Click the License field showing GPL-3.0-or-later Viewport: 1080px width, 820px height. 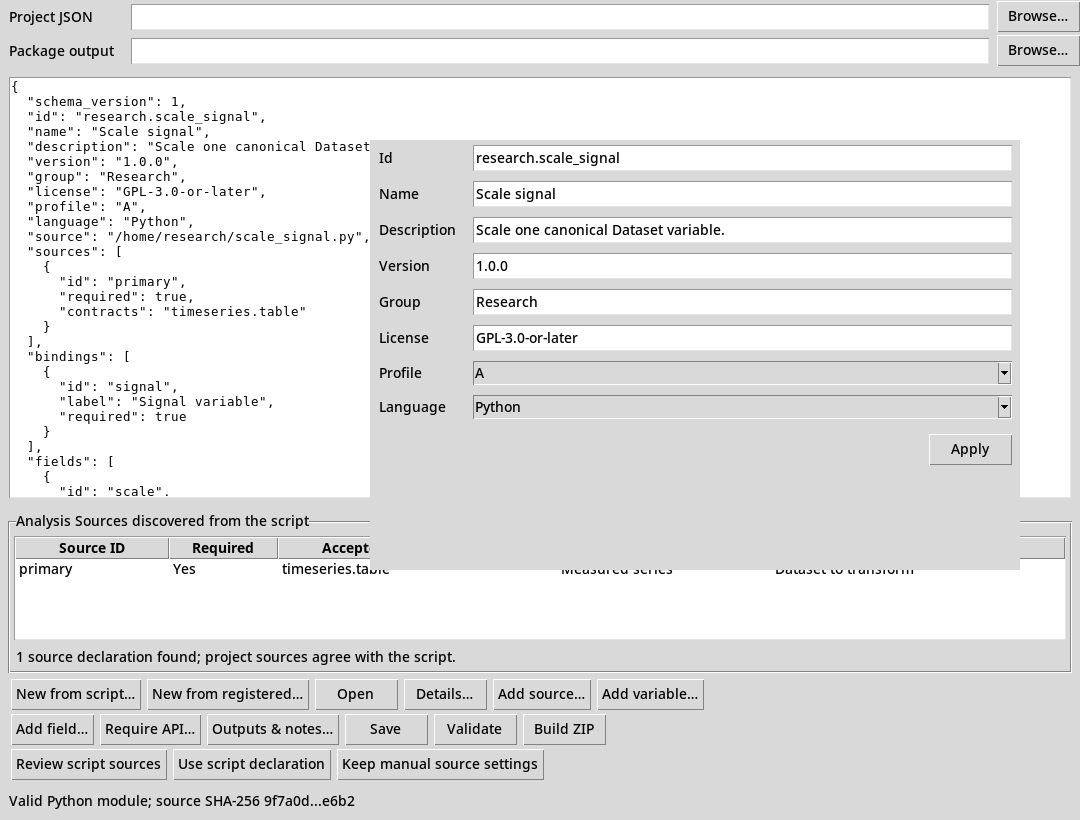pyautogui.click(x=742, y=338)
